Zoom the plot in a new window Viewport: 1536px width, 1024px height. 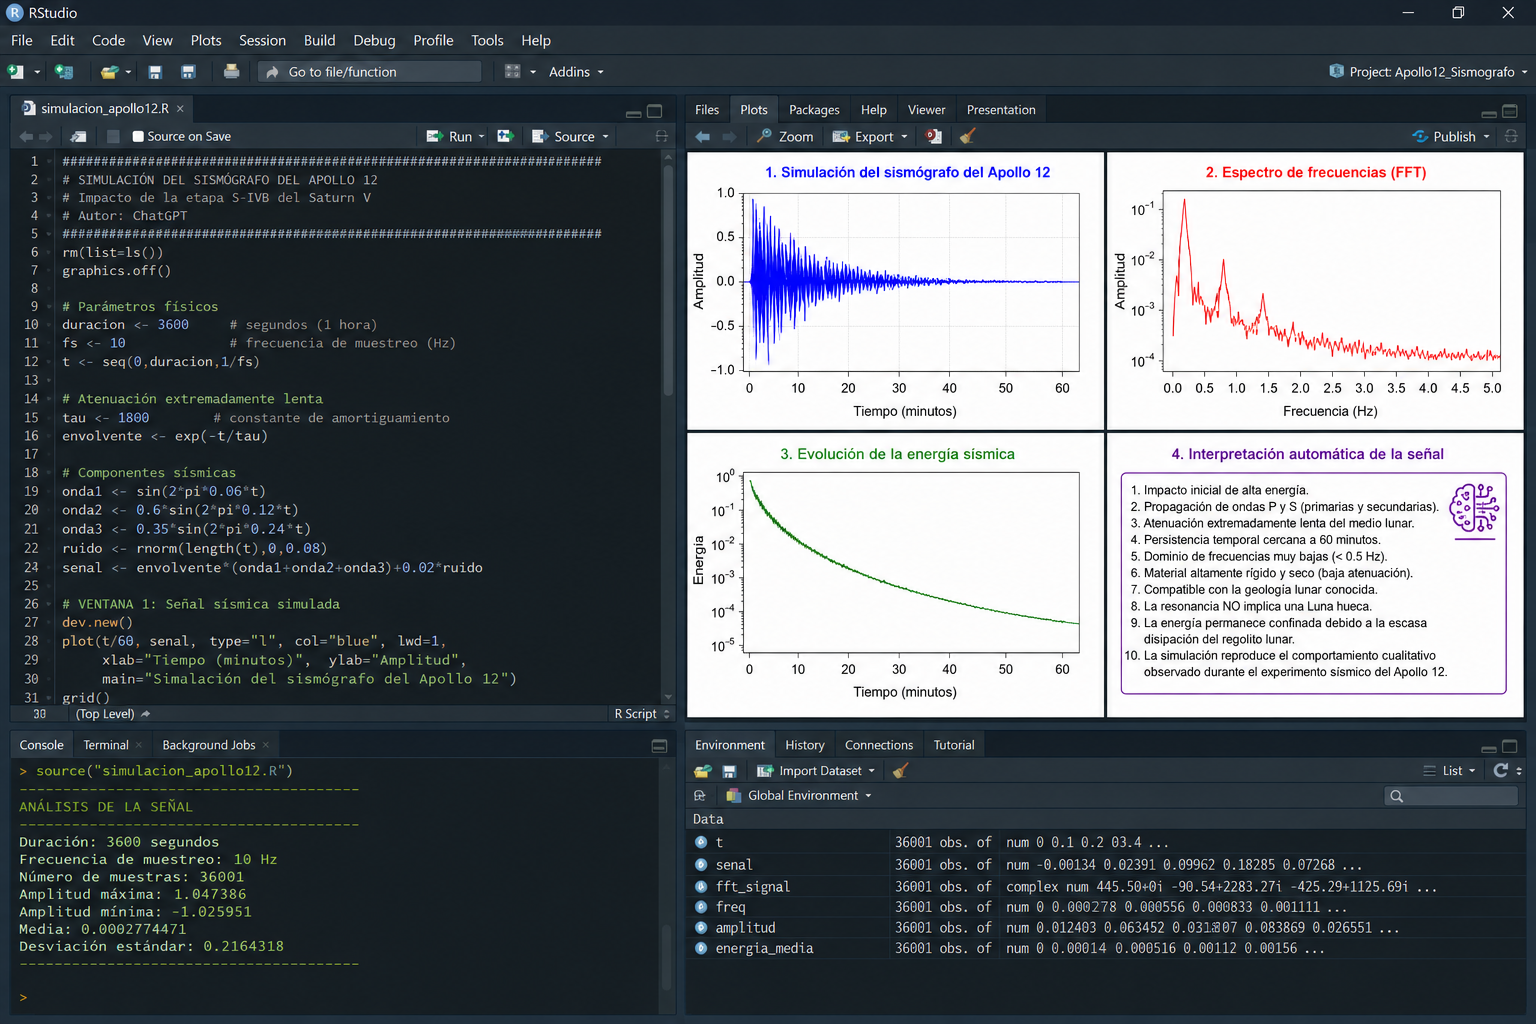pos(785,137)
